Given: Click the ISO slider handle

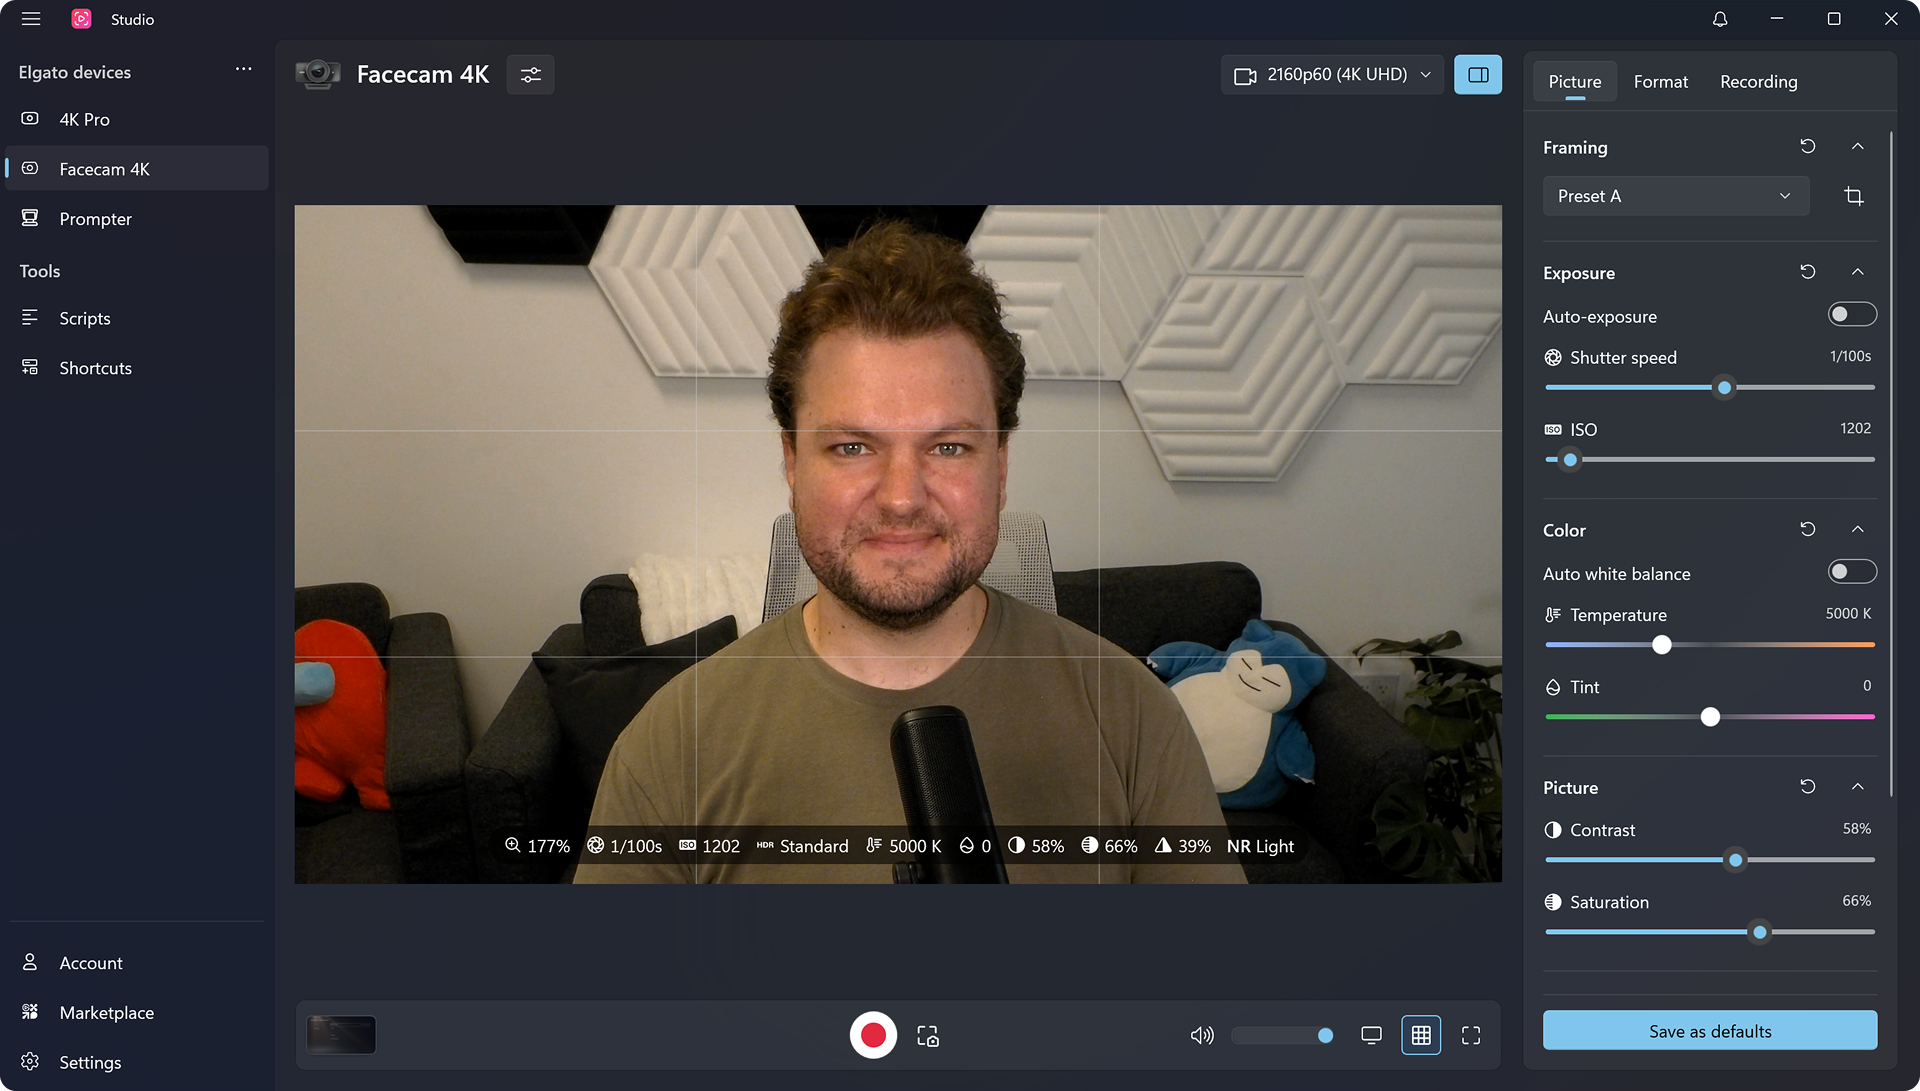Looking at the screenshot, I should click(1570, 460).
